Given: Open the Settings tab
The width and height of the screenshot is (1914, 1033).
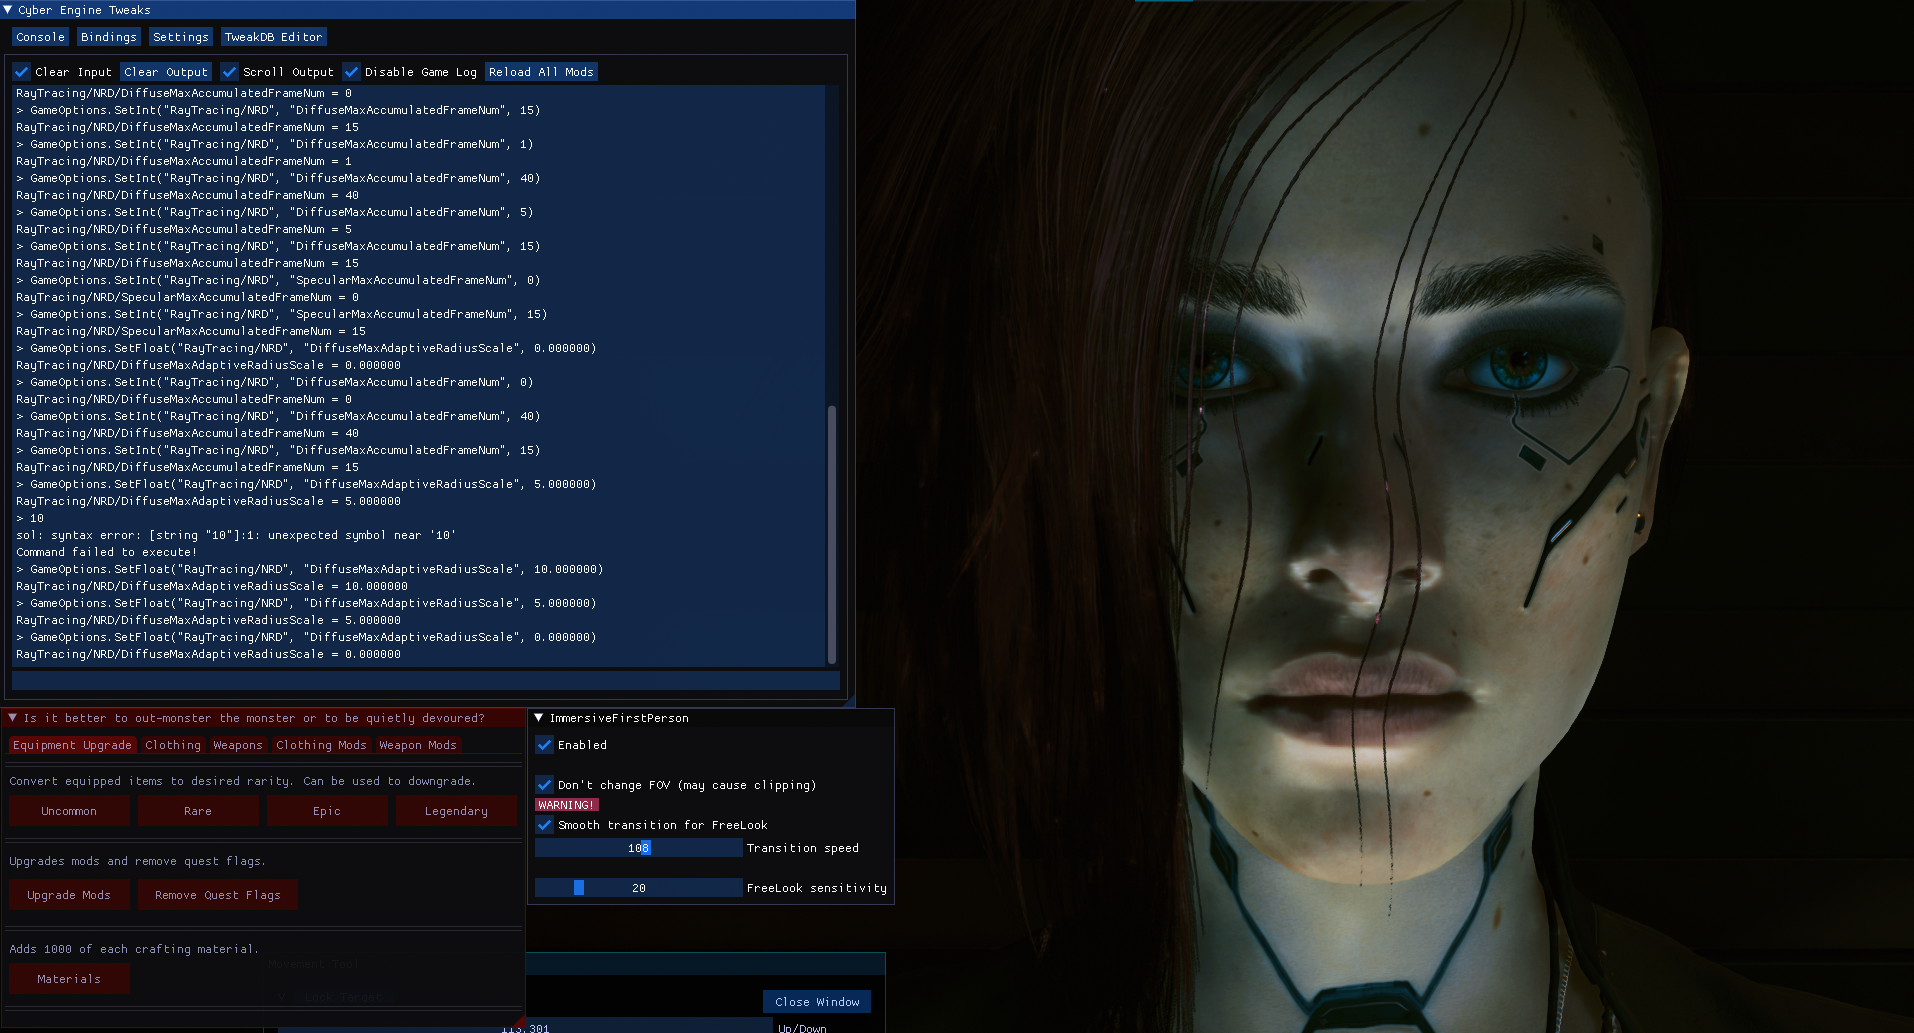Looking at the screenshot, I should [x=180, y=37].
